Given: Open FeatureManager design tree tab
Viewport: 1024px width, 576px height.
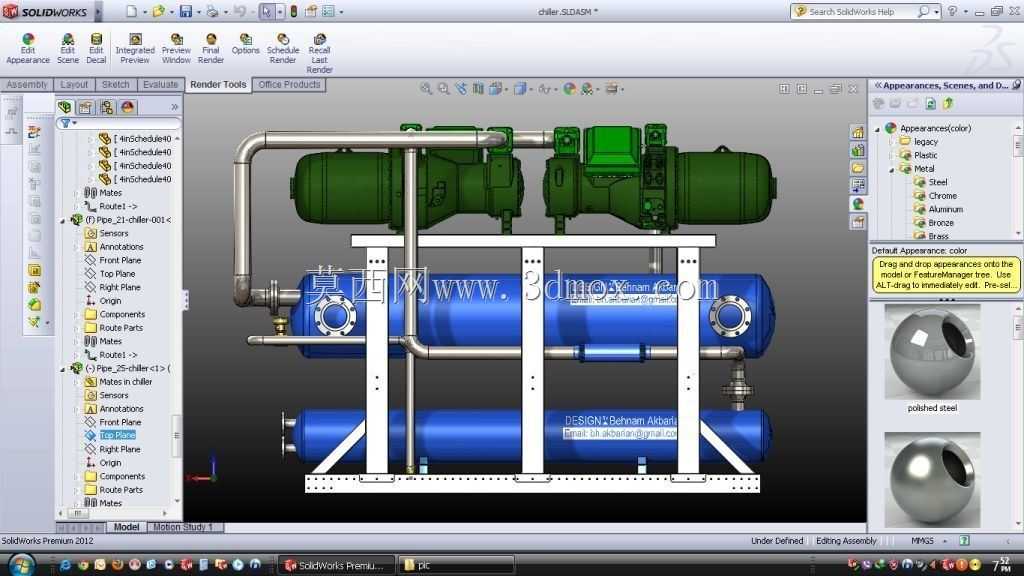Looking at the screenshot, I should coord(65,106).
